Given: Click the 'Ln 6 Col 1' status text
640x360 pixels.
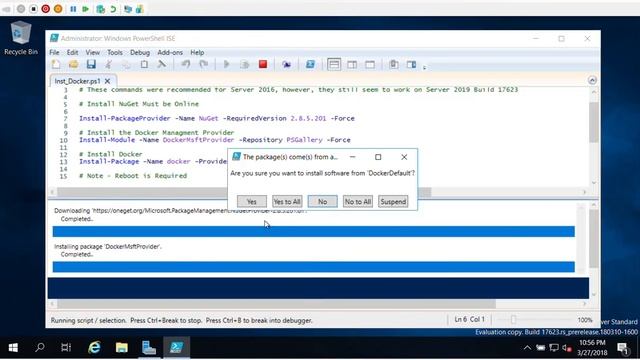Looking at the screenshot, I should pyautogui.click(x=469, y=319).
